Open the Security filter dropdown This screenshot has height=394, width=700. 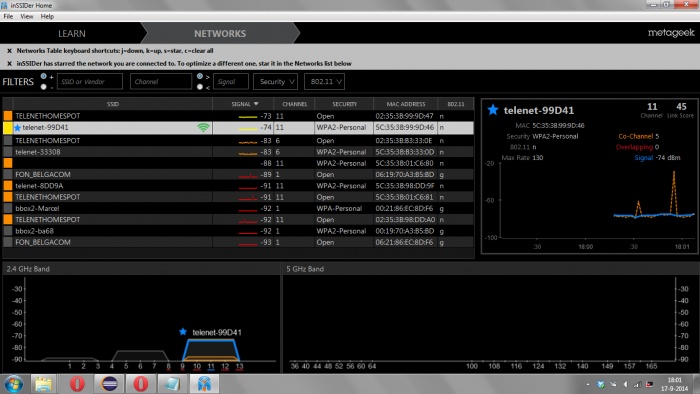coord(275,82)
